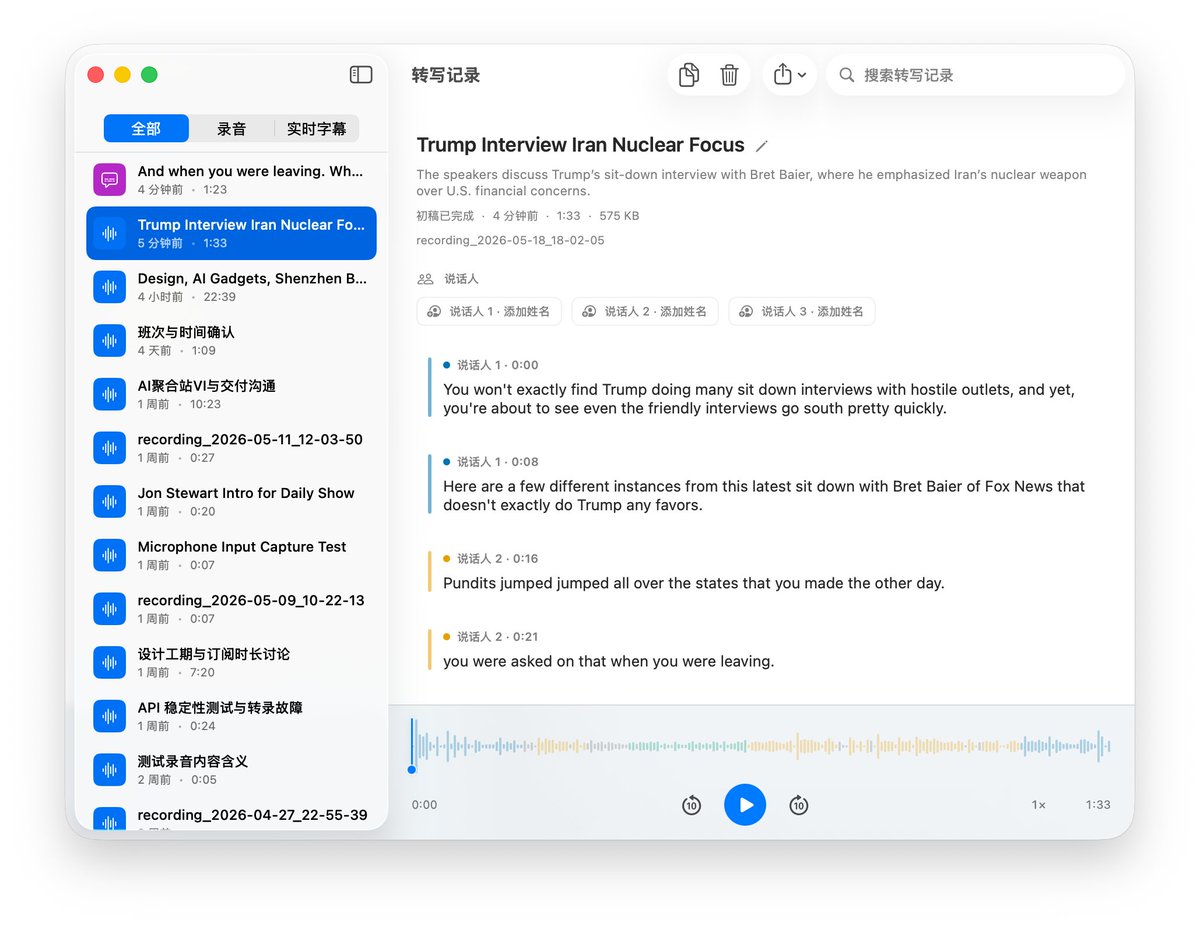Click the 说话人 2 · 0:21 timestamp label
The height and width of the screenshot is (926, 1200).
497,637
